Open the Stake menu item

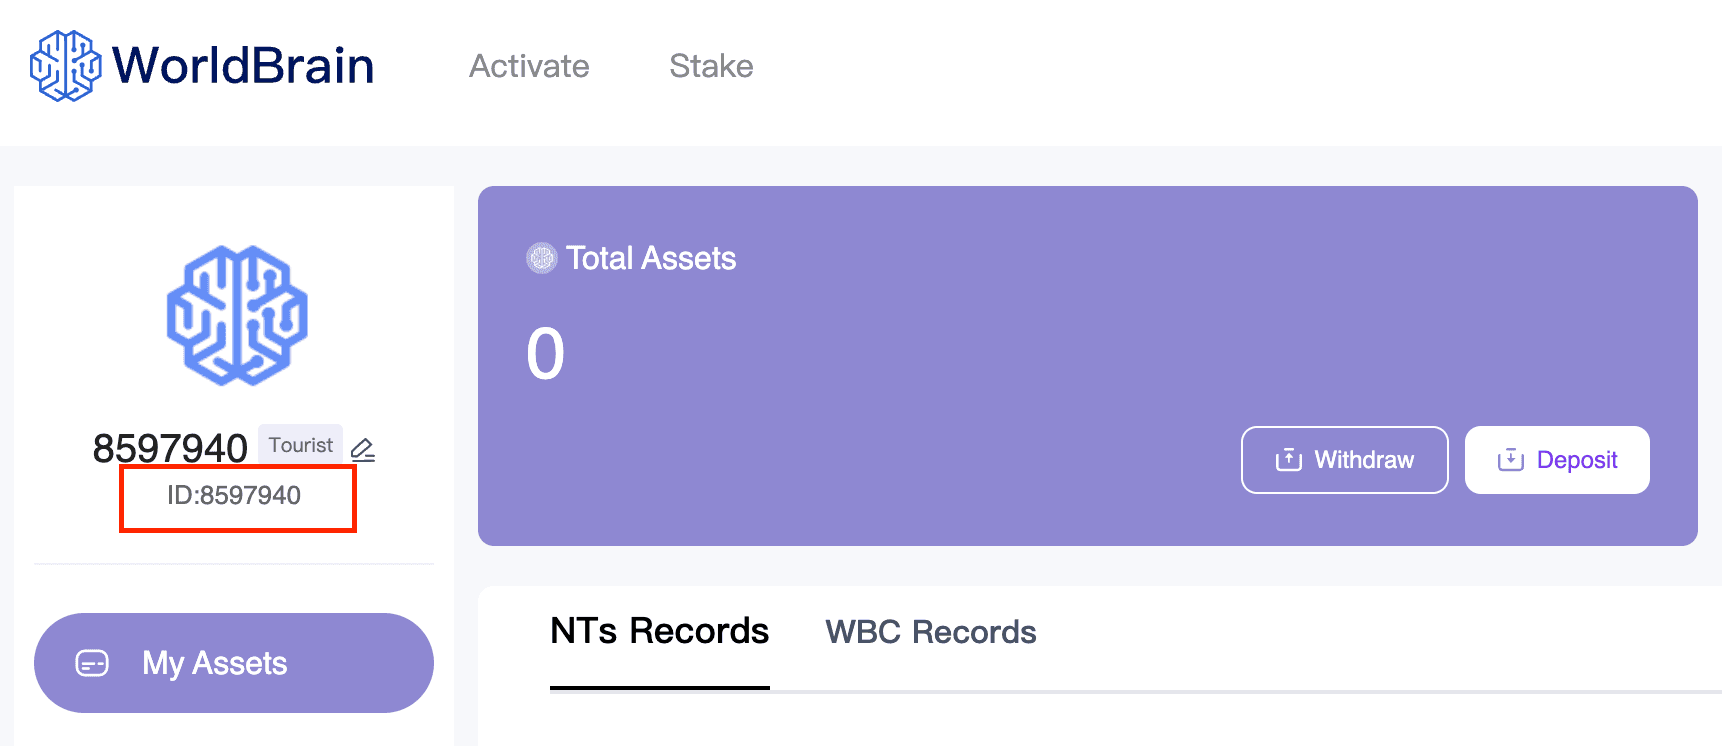click(x=711, y=66)
